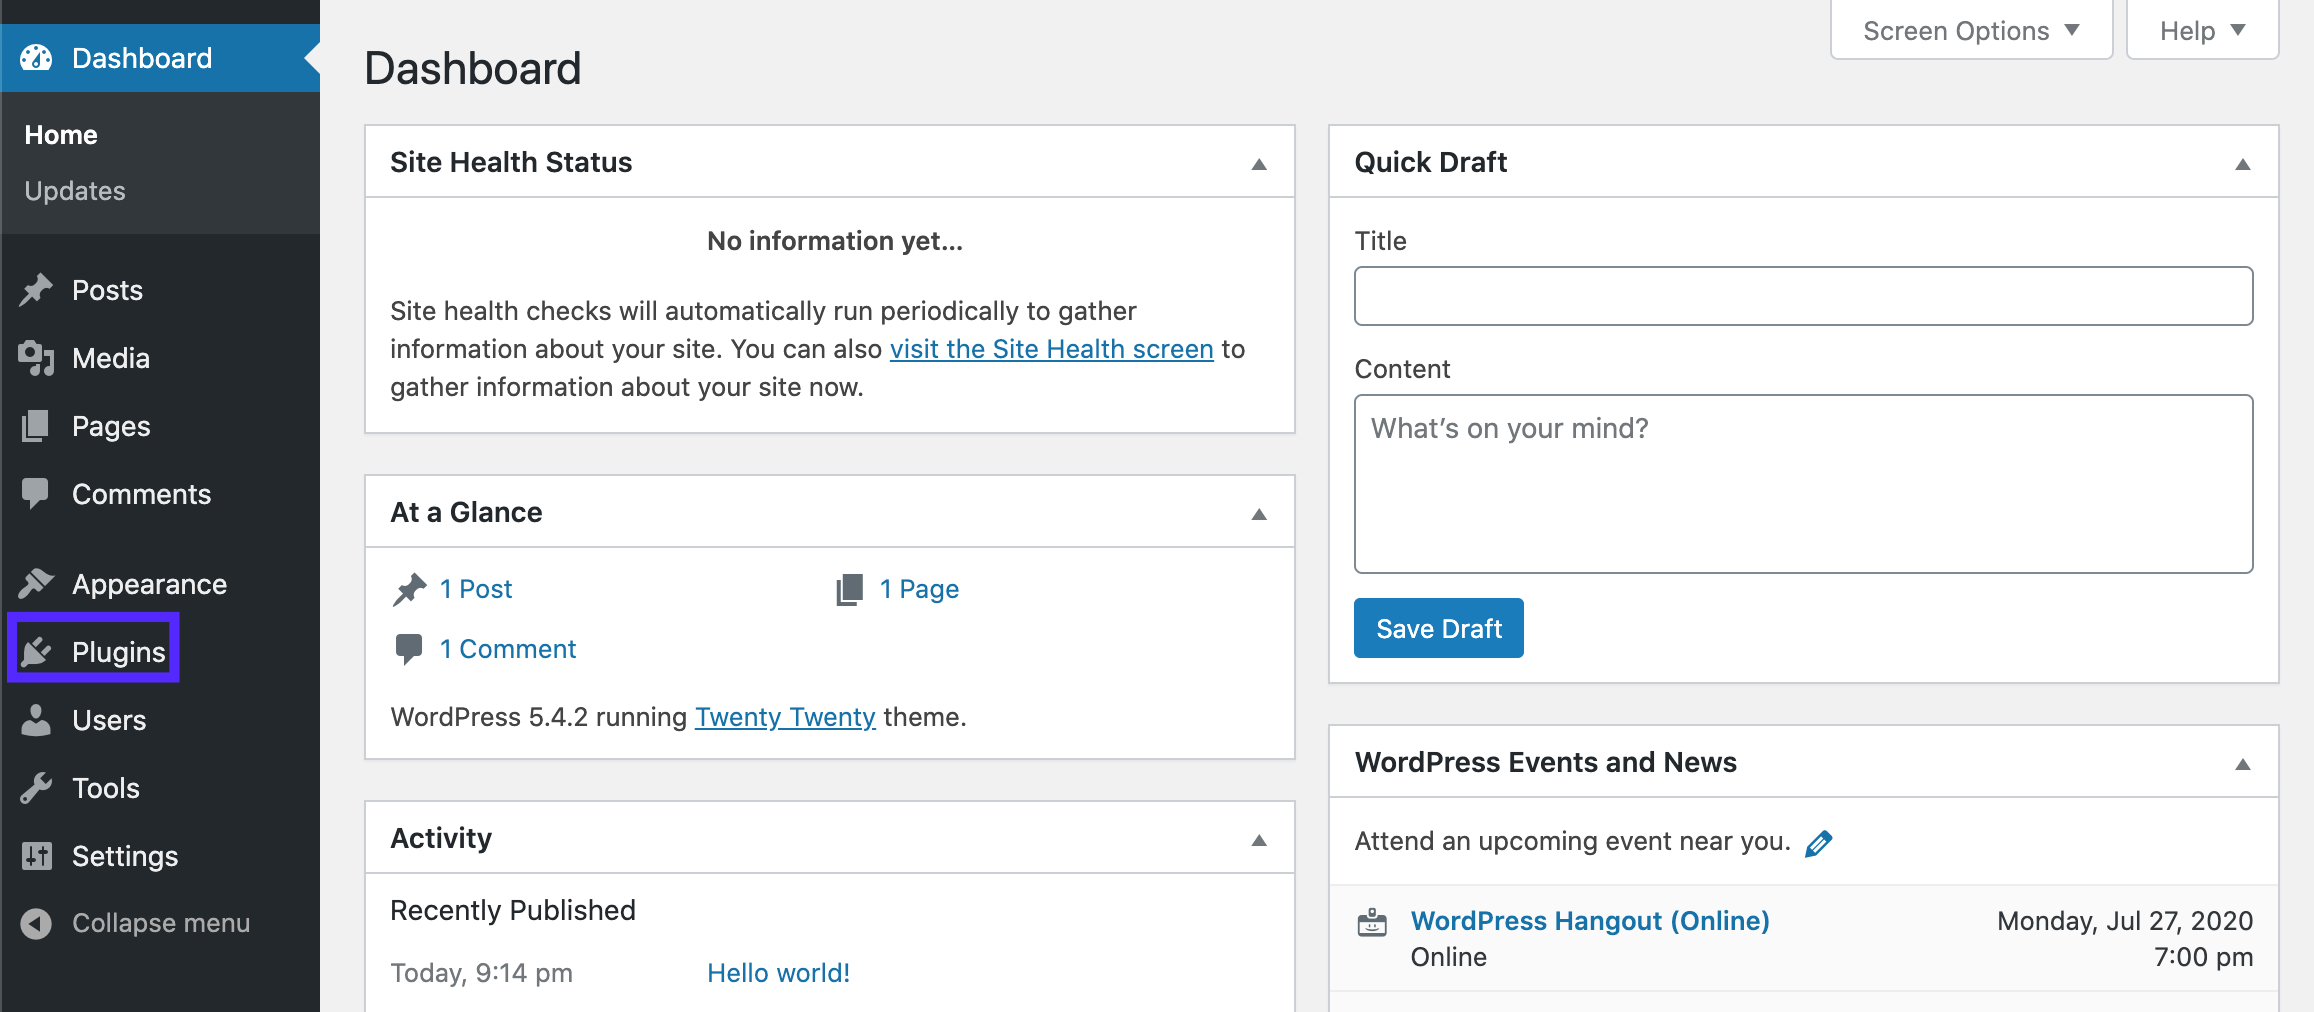The width and height of the screenshot is (2314, 1012).
Task: Open the Appearance menu label
Action: (x=150, y=584)
